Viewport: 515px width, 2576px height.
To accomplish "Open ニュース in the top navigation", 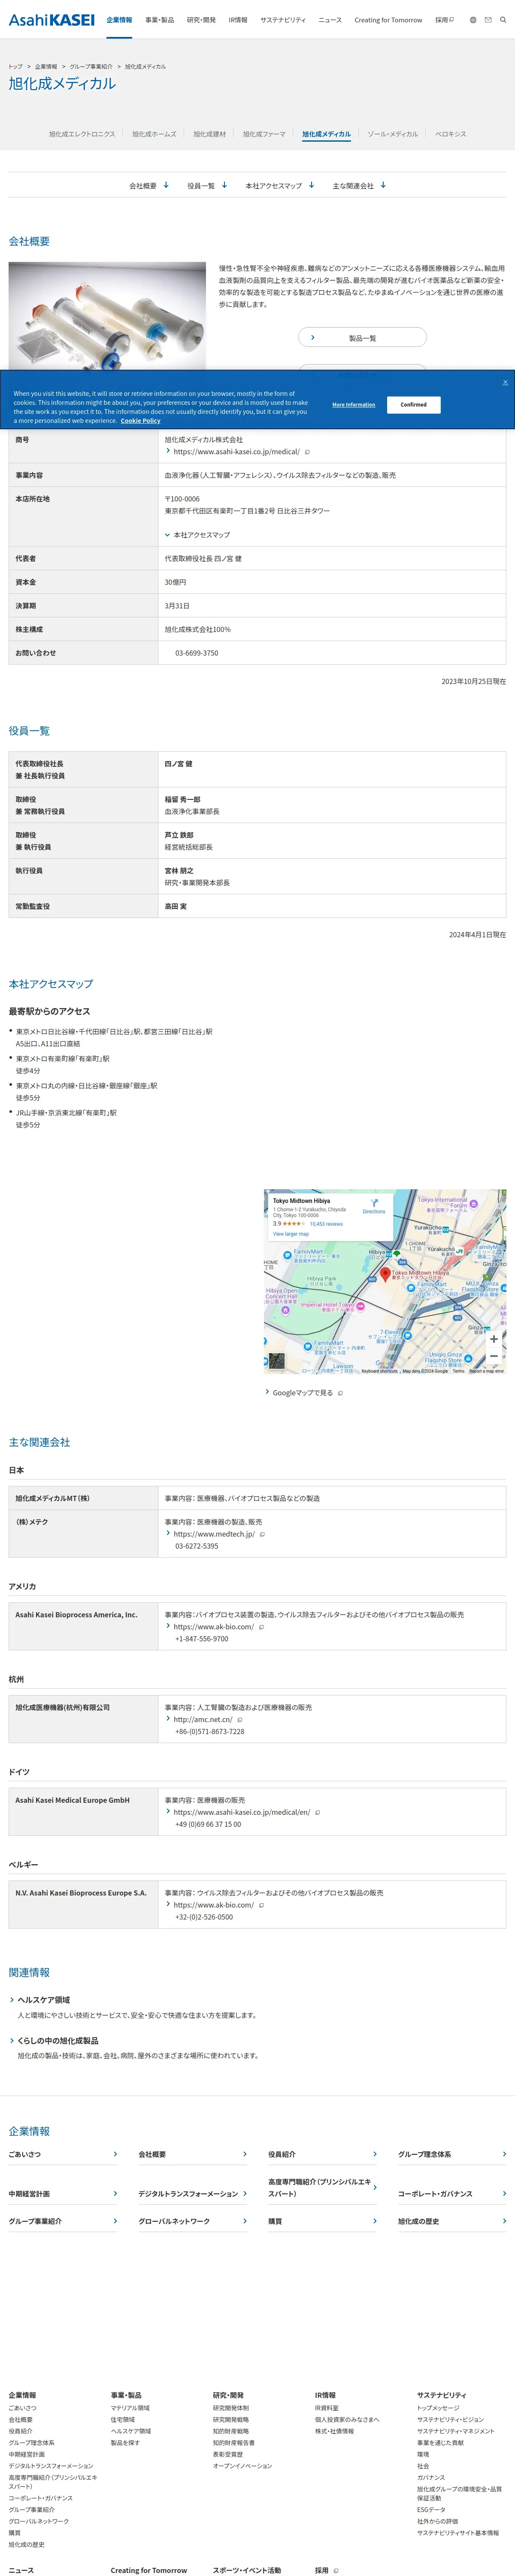I will point(330,20).
